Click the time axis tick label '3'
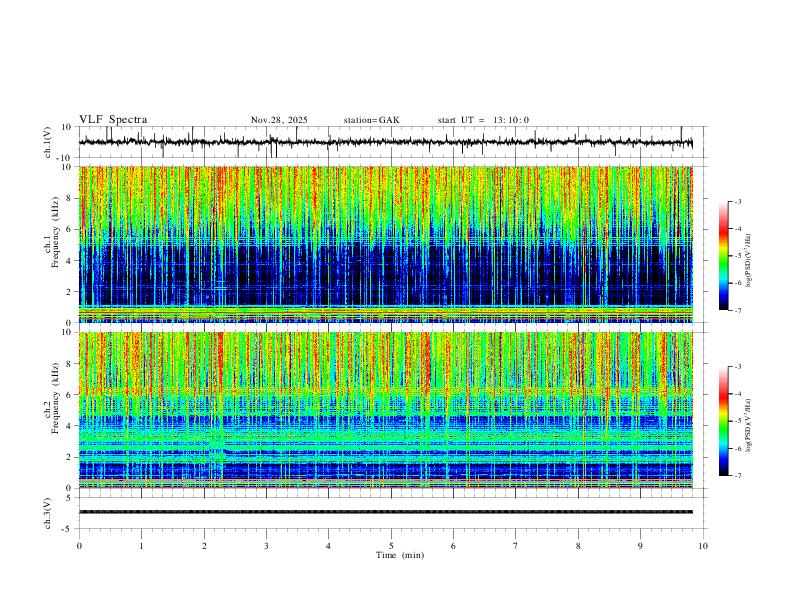Viewport: 792px width, 612px height. pos(266,546)
